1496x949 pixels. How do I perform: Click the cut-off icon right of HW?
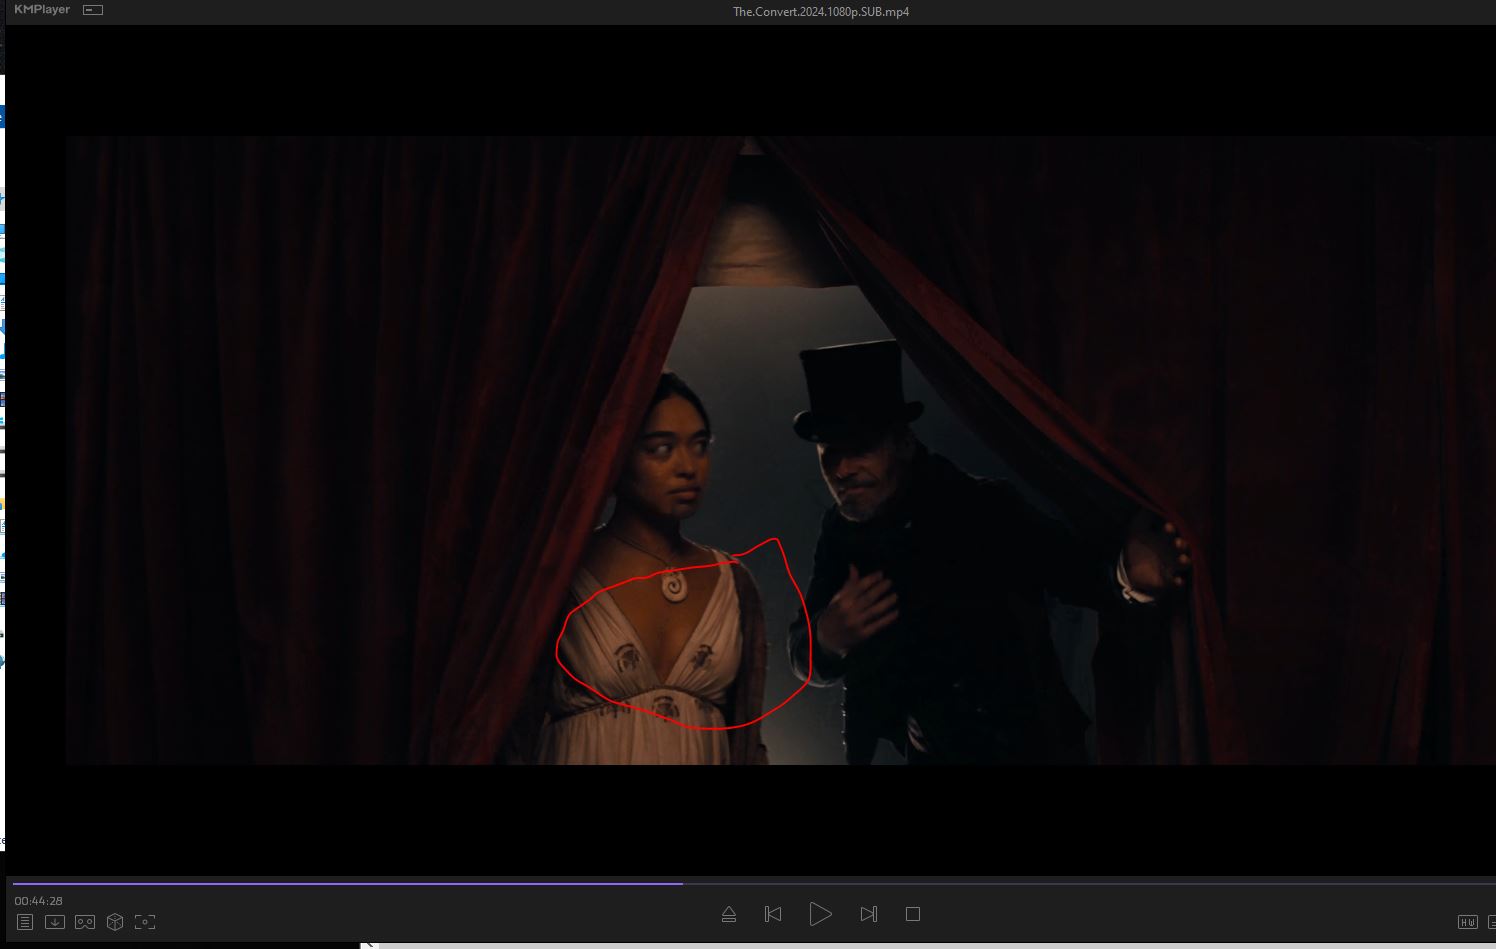pos(1491,922)
